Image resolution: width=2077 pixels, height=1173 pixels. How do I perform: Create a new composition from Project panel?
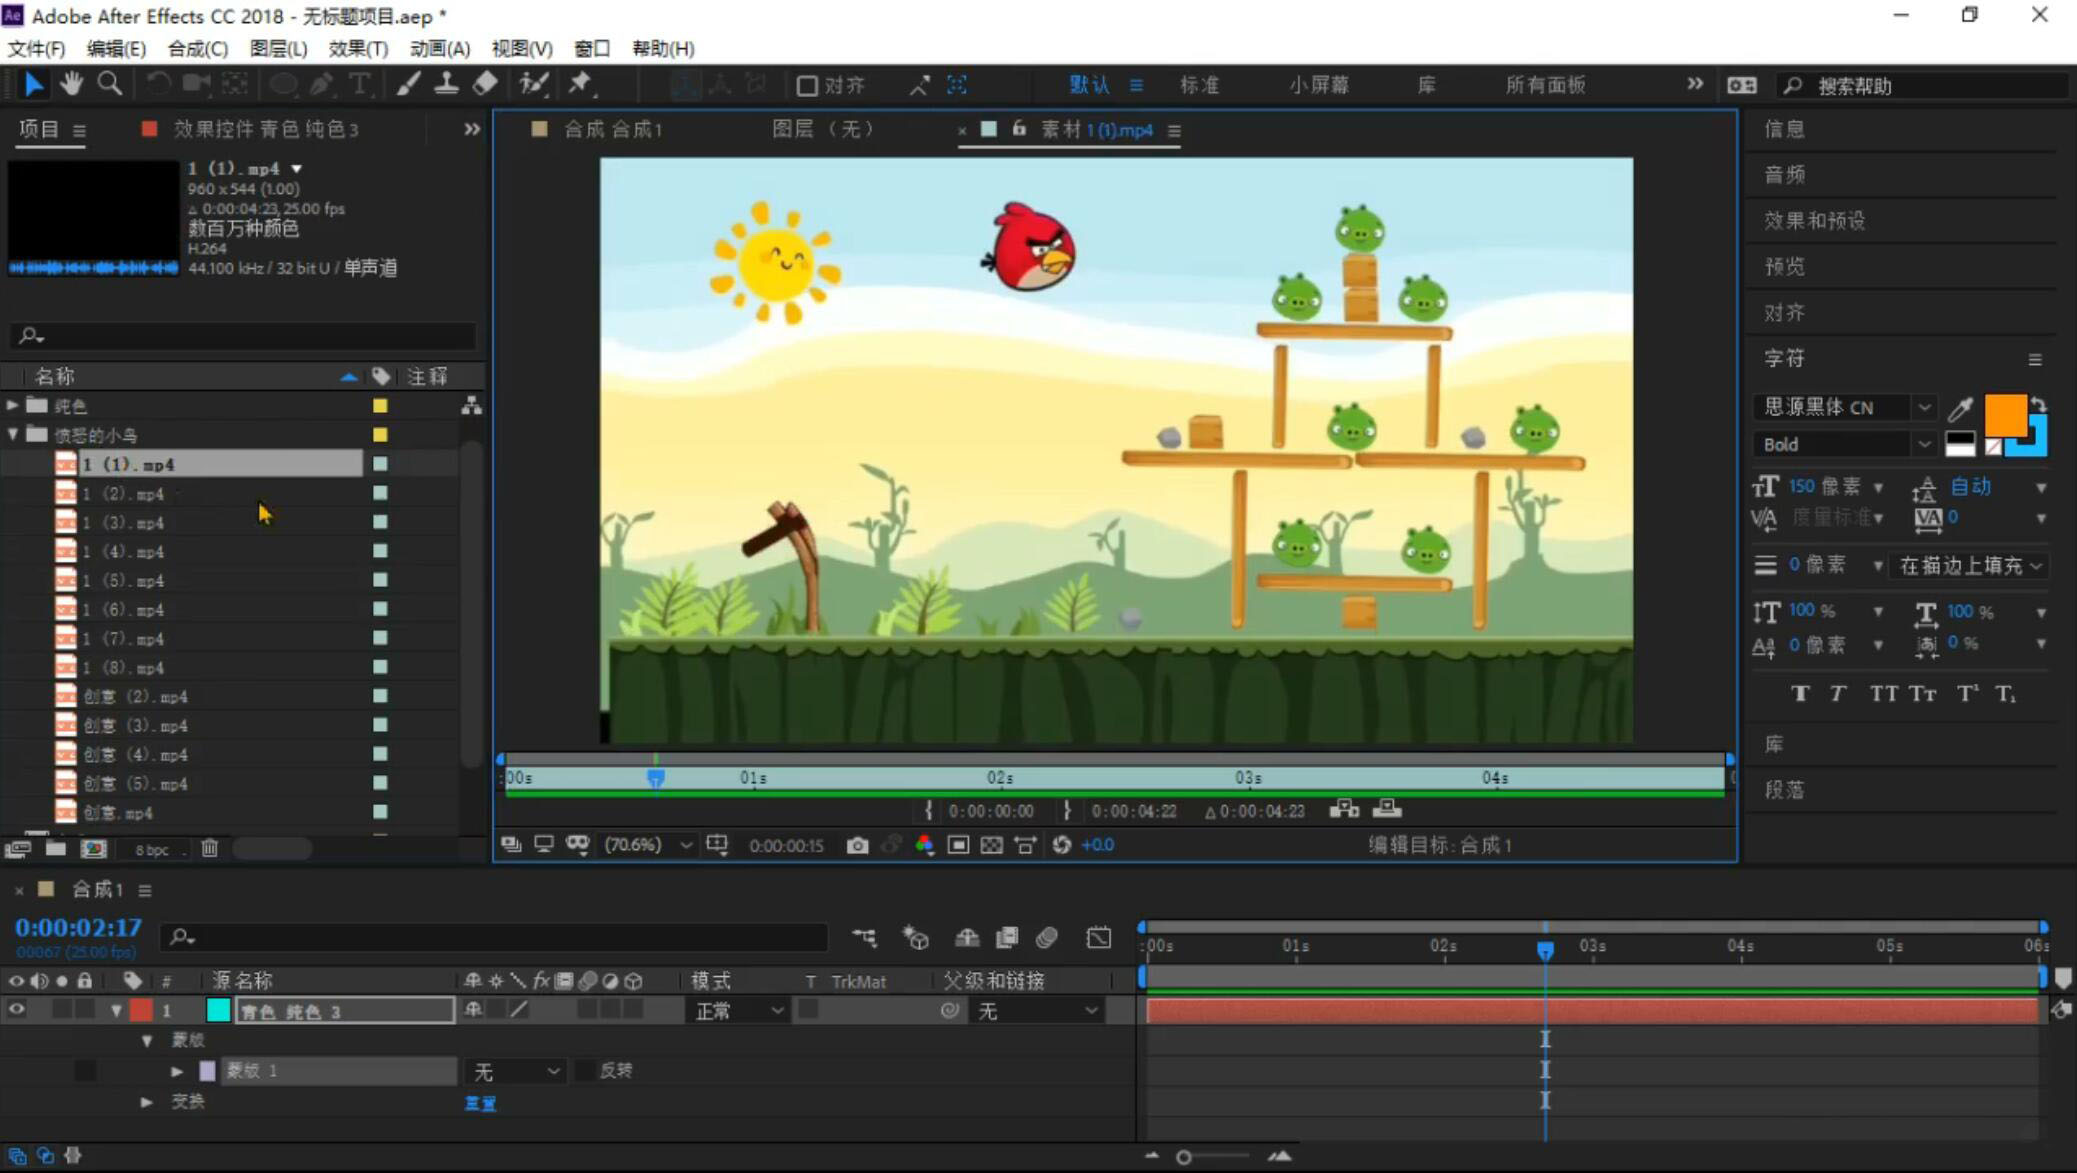click(94, 849)
